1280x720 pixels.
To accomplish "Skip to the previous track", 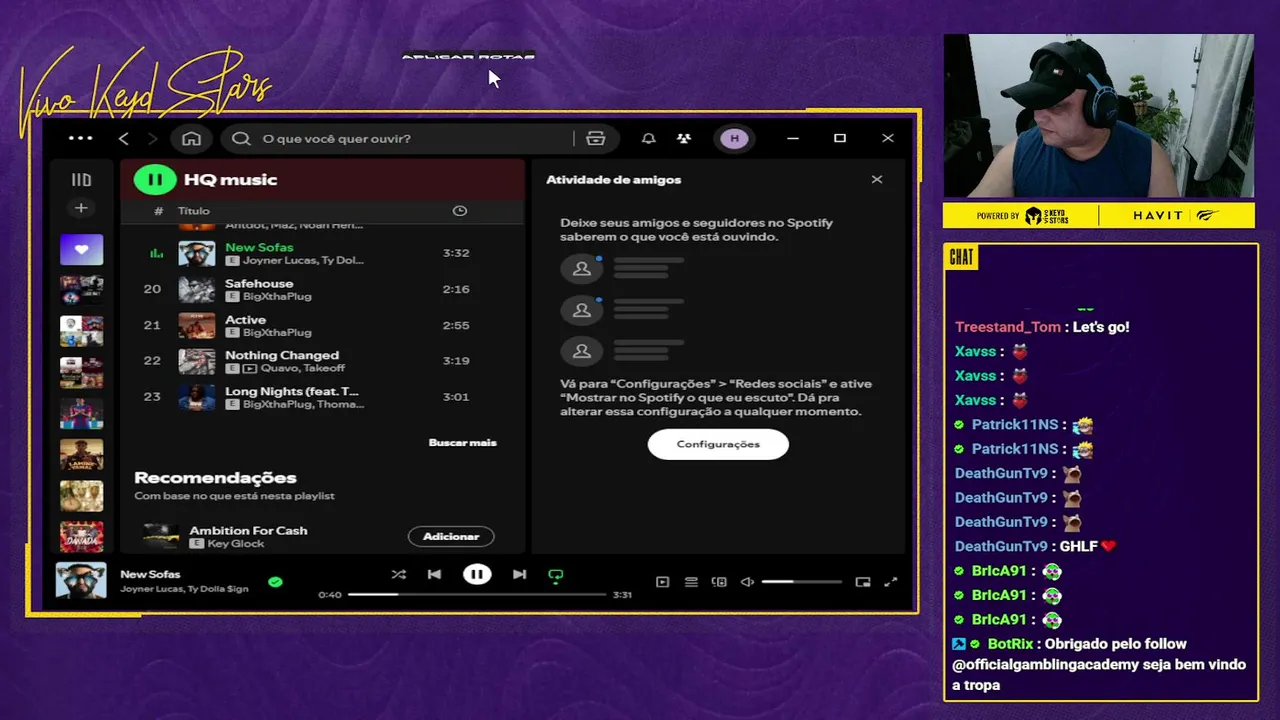I will click(x=434, y=575).
